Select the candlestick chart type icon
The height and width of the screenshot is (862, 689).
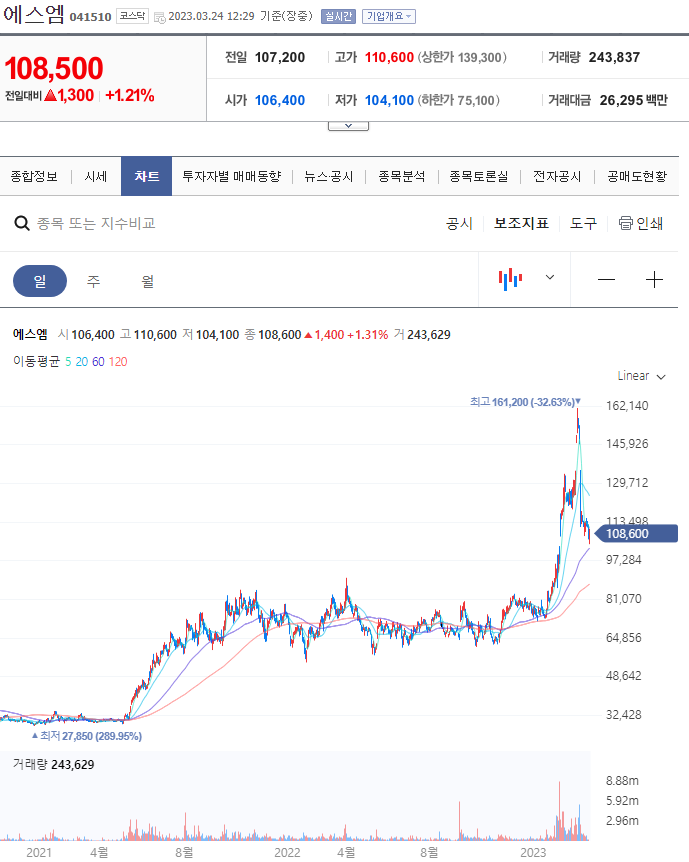[510, 279]
